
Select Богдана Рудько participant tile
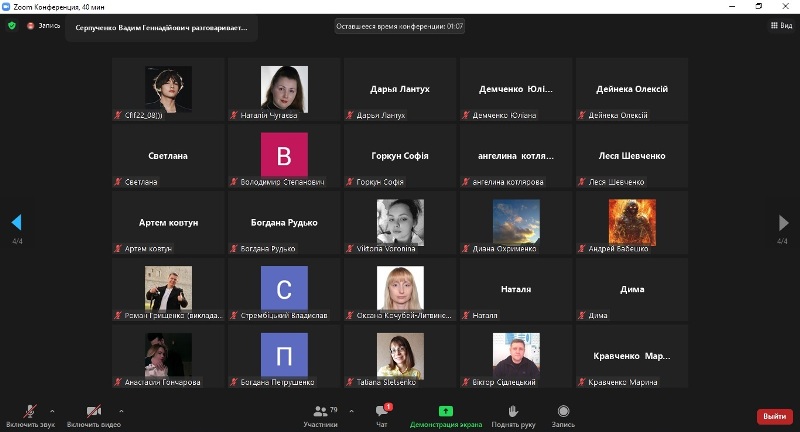284,223
